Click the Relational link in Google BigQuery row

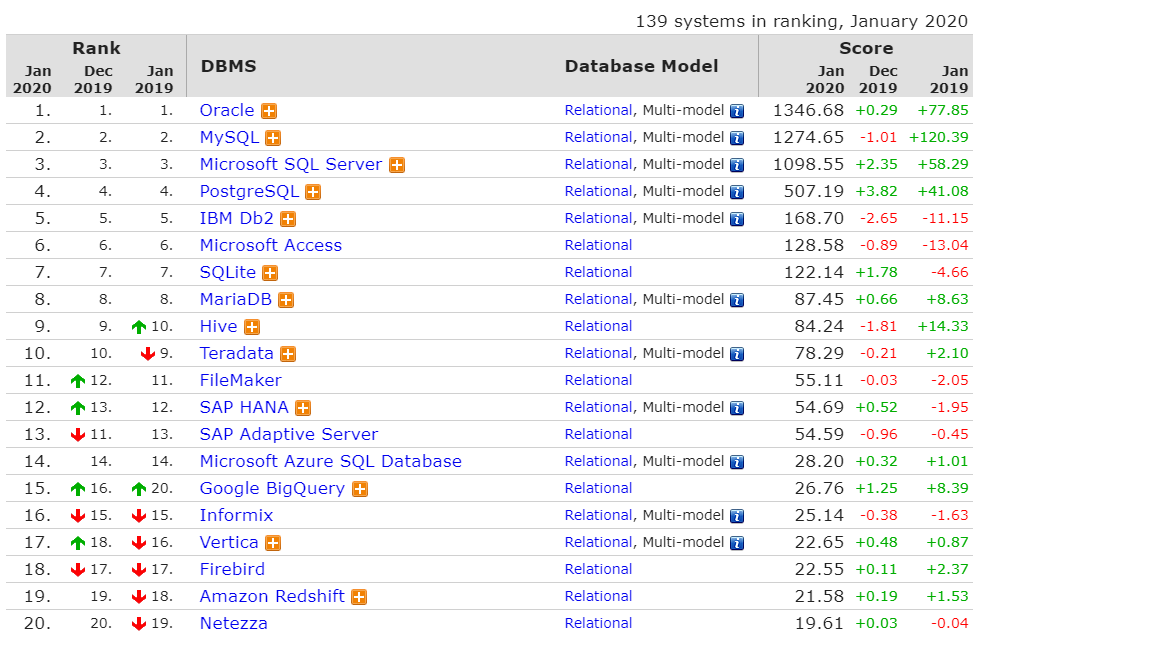tap(598, 489)
